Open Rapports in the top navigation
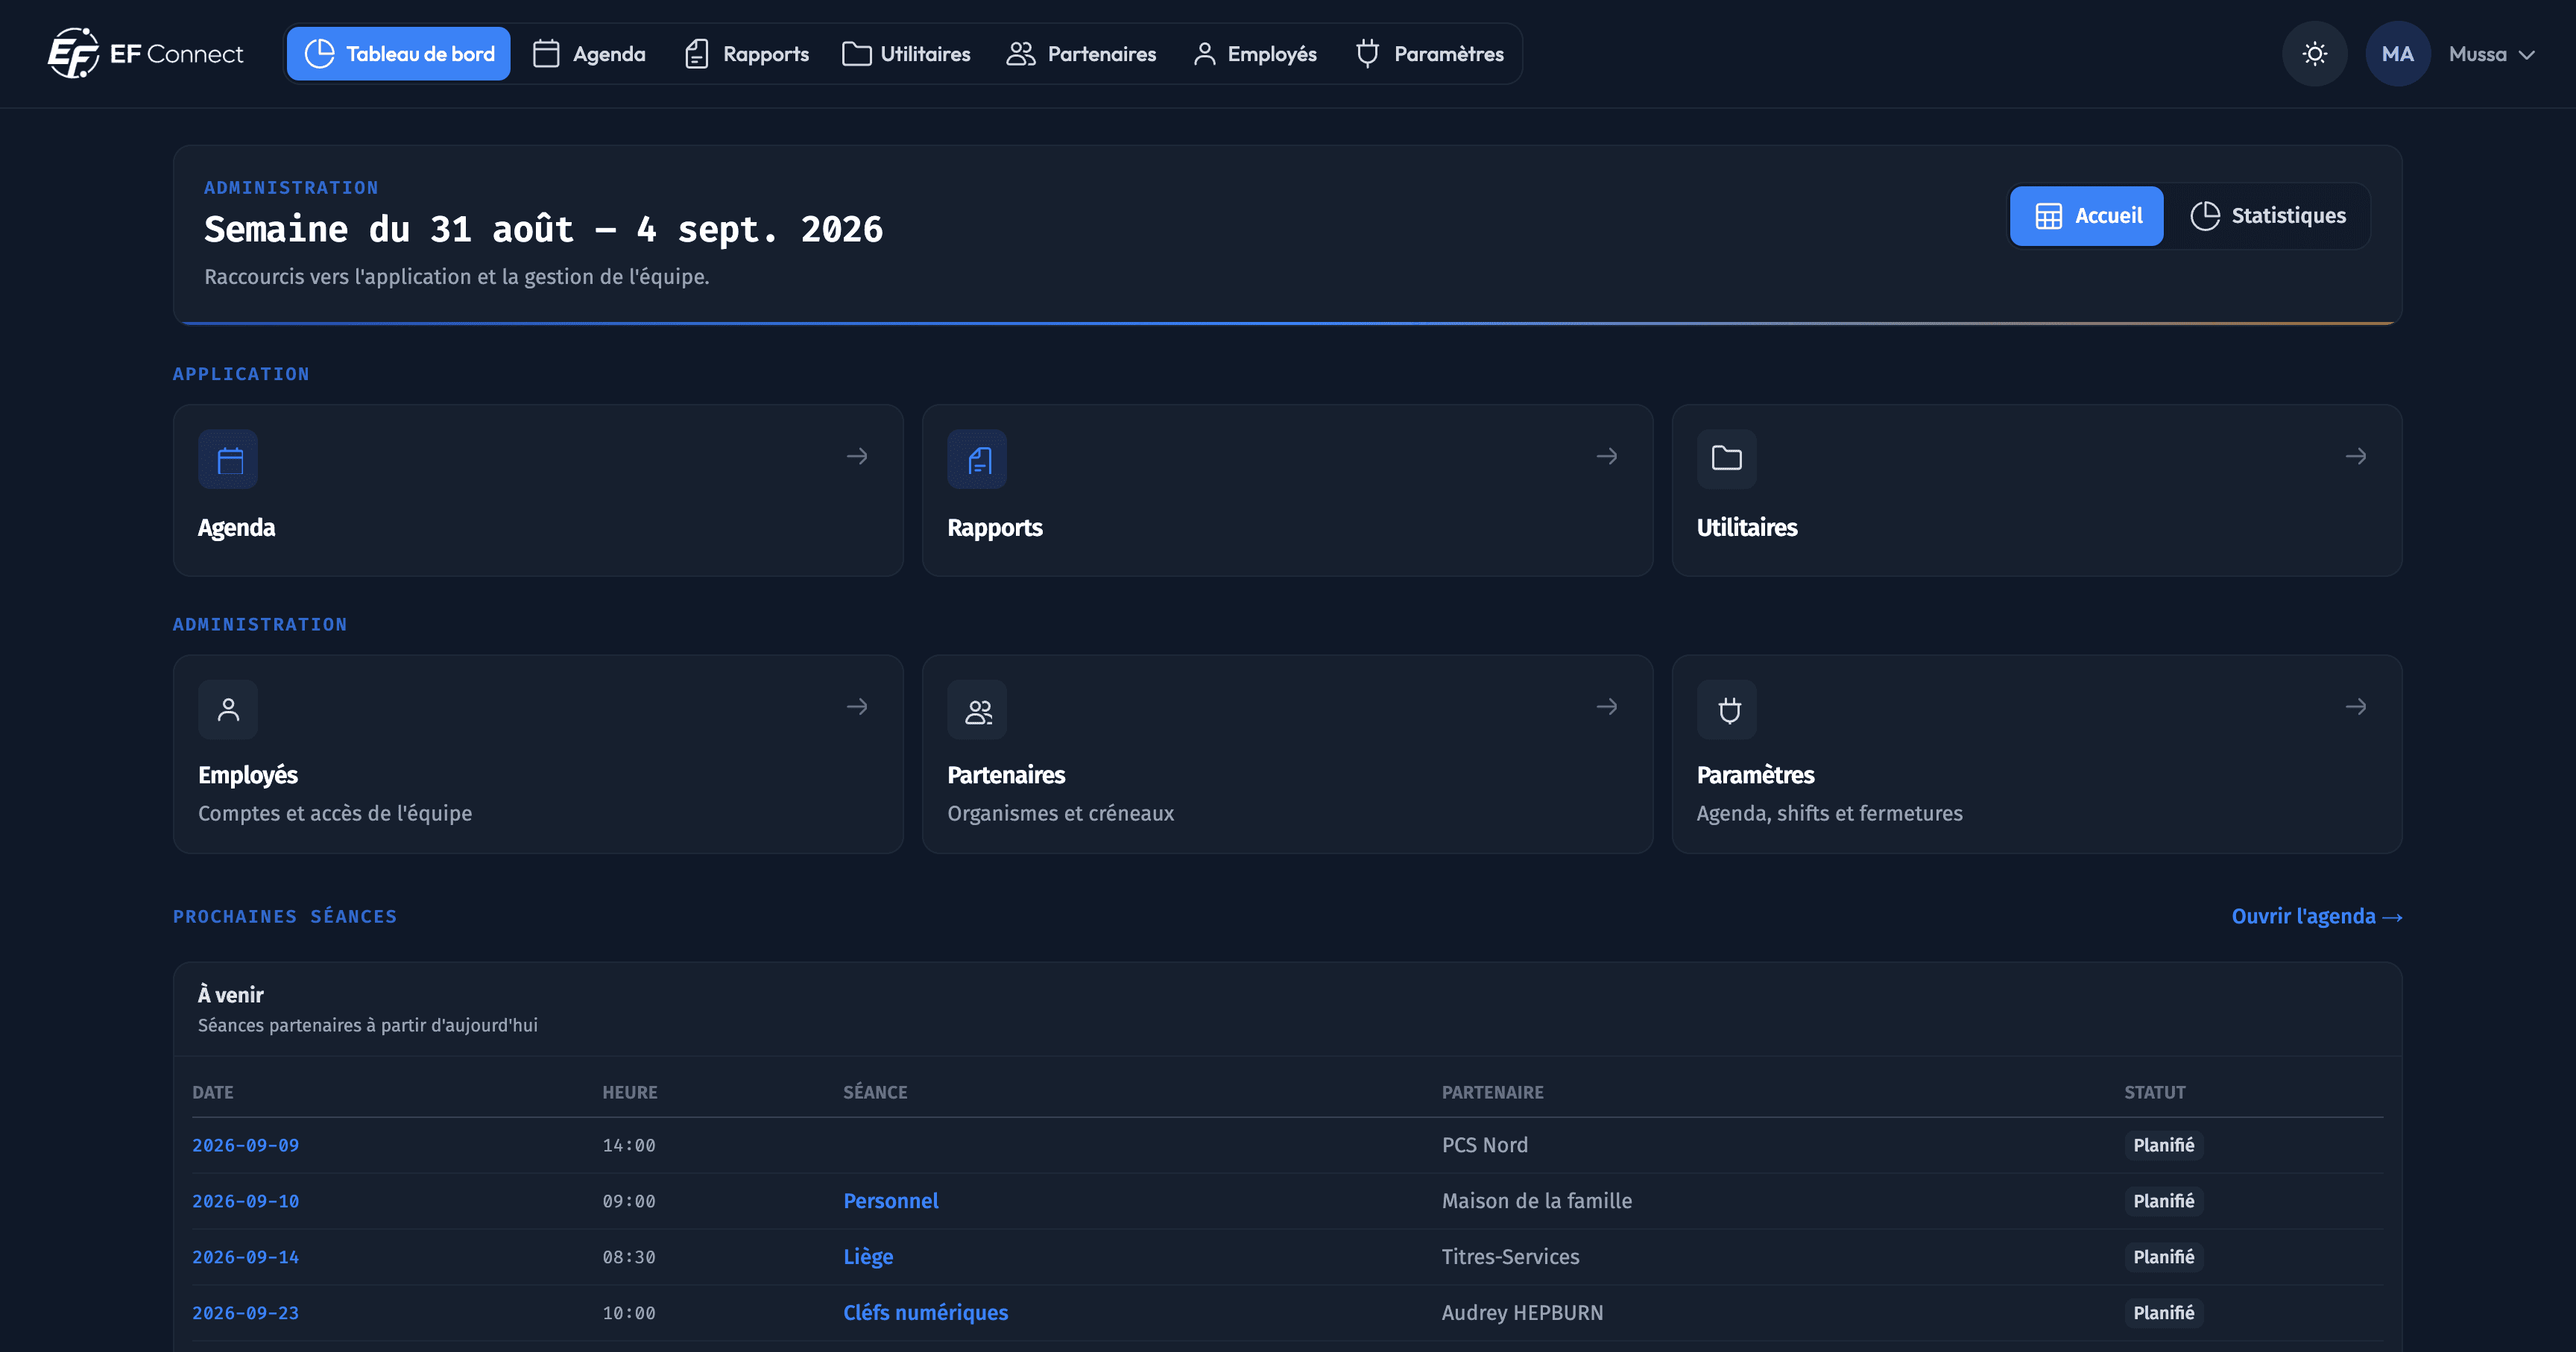Screen dimensions: 2576x1352 [746, 53]
